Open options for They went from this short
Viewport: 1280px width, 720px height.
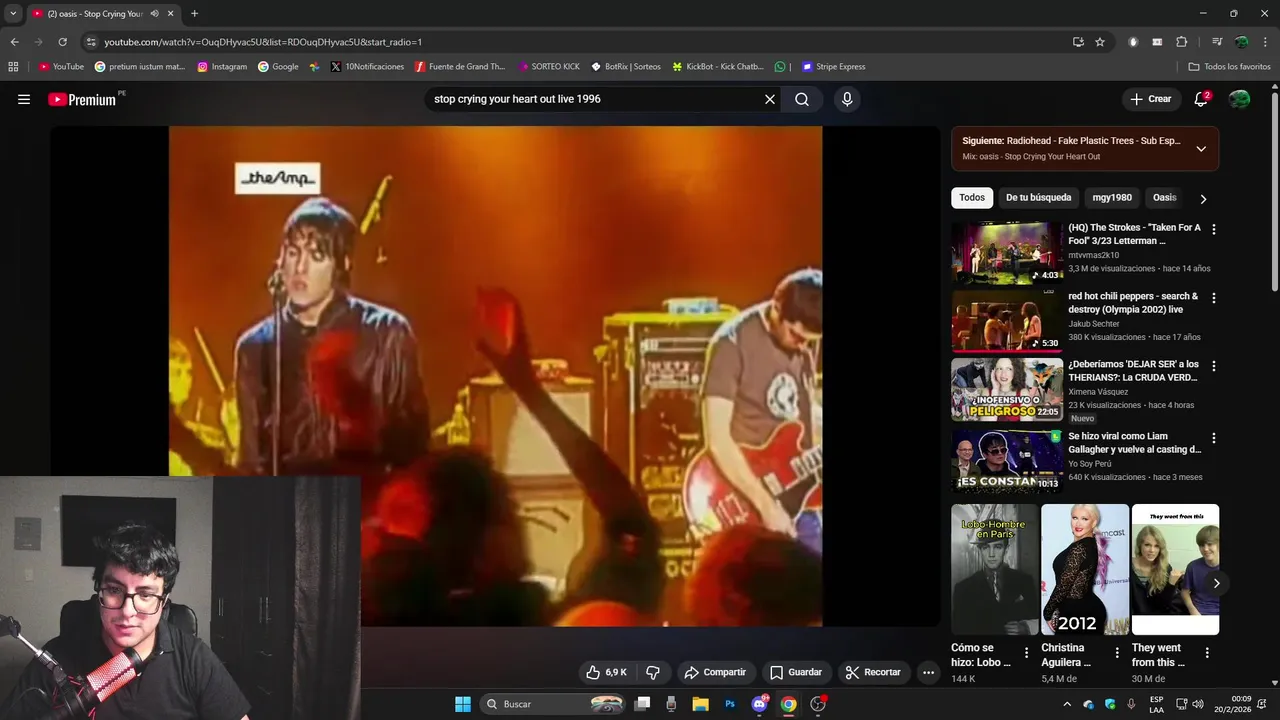click(x=1206, y=653)
